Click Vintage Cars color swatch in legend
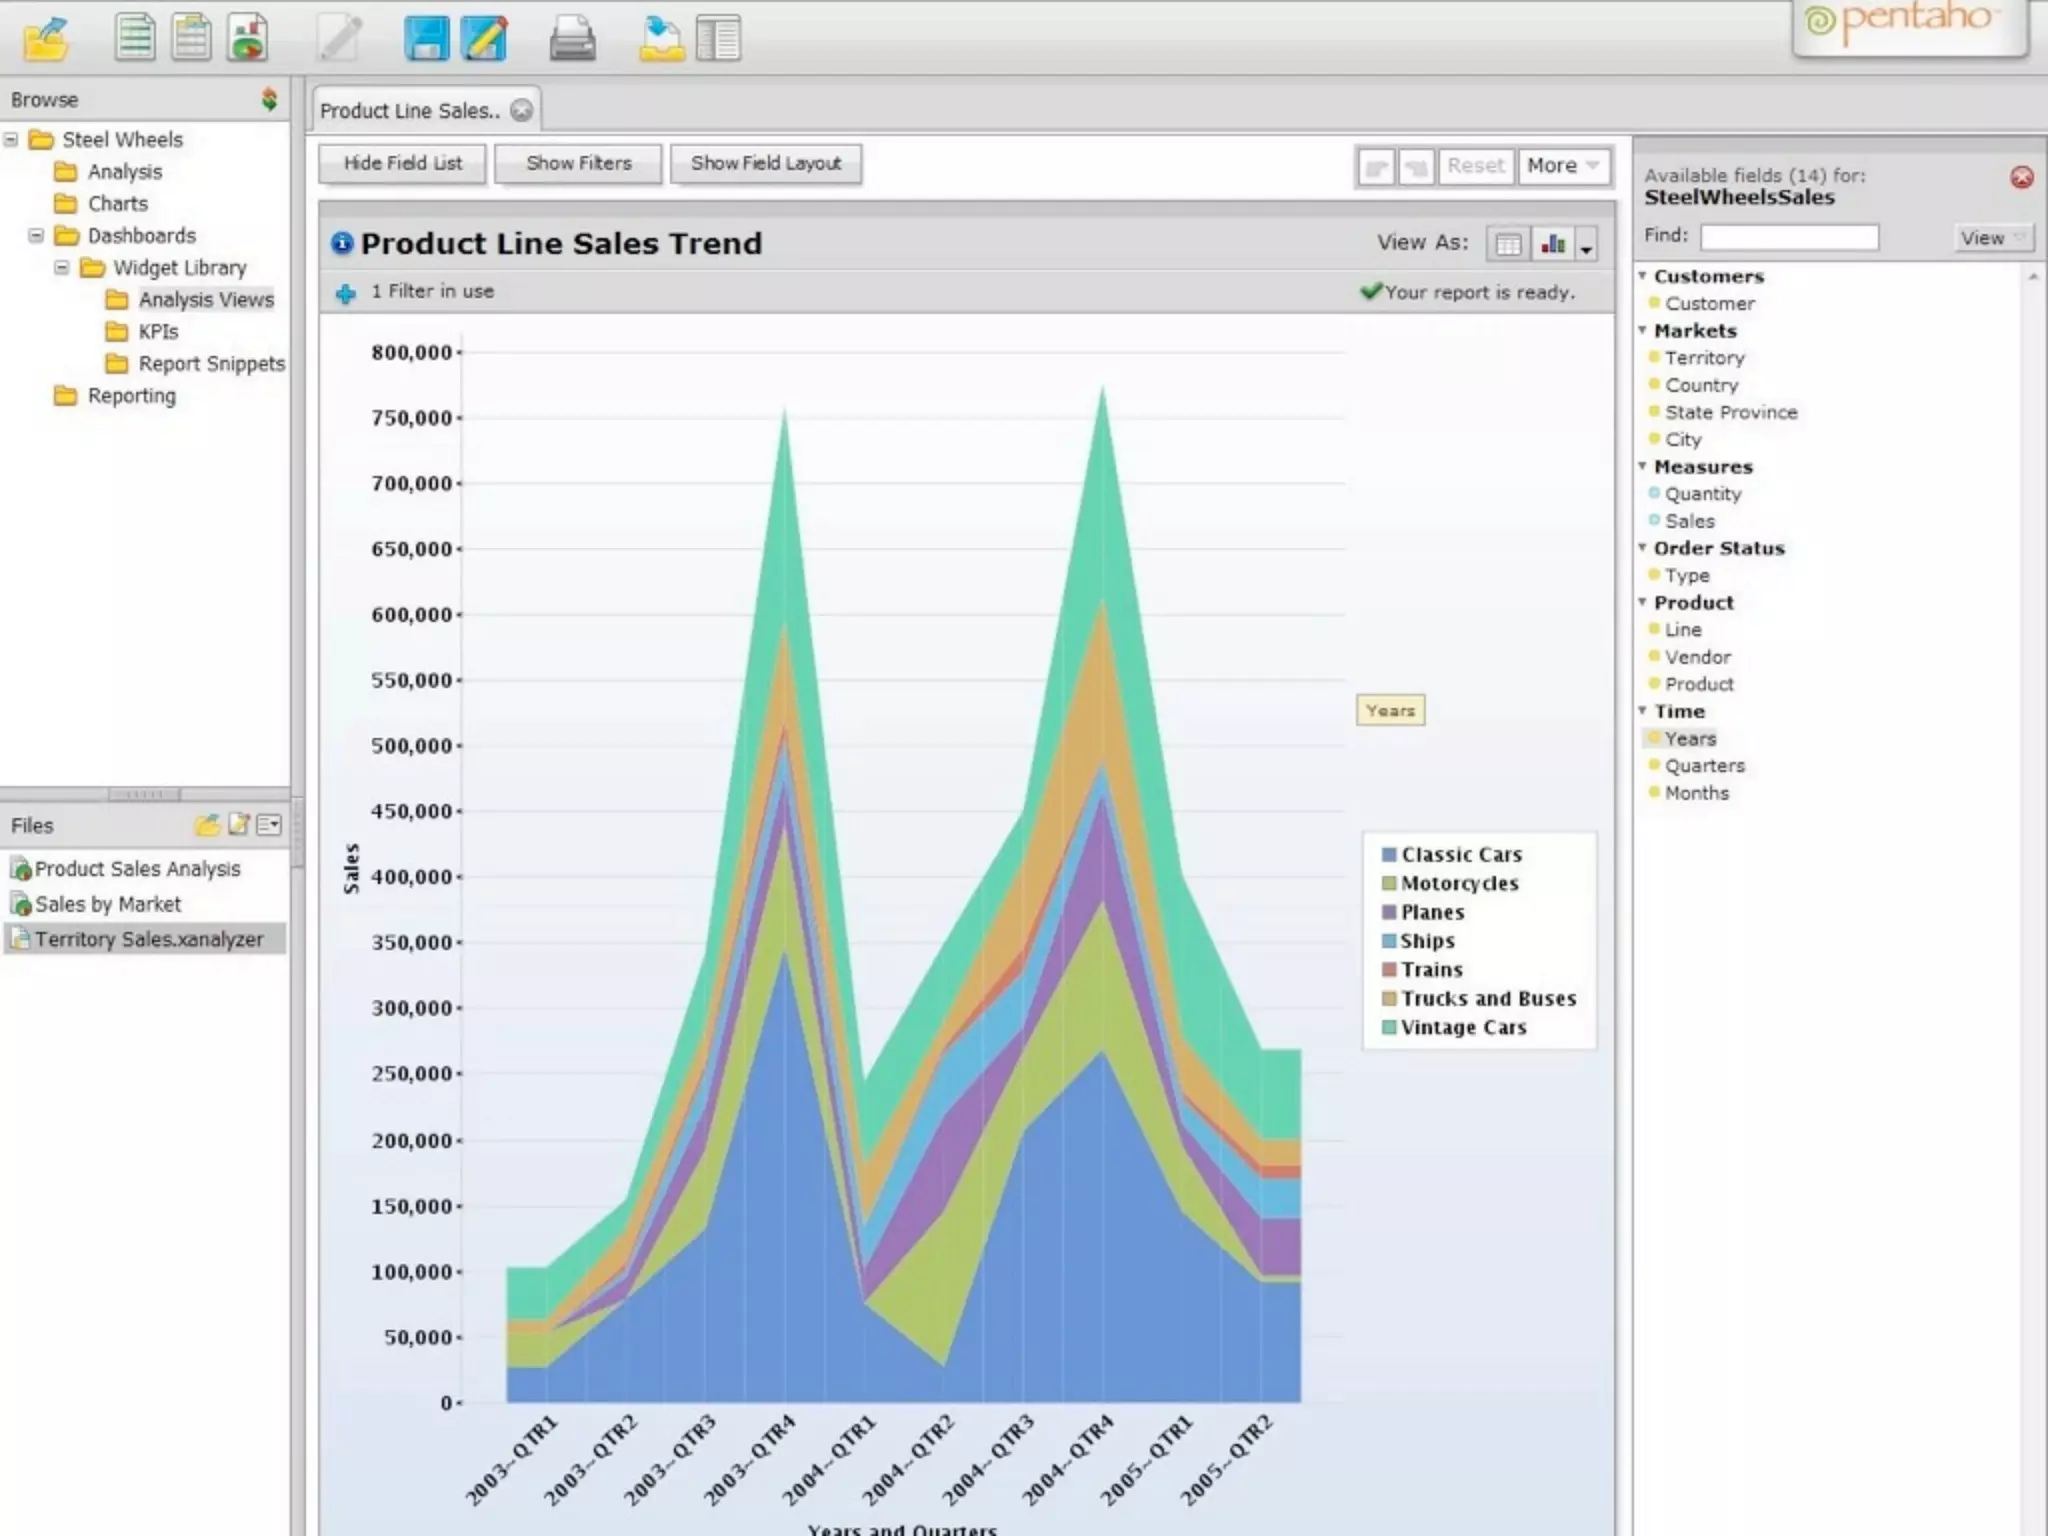The width and height of the screenshot is (2048, 1536). [x=1388, y=1028]
